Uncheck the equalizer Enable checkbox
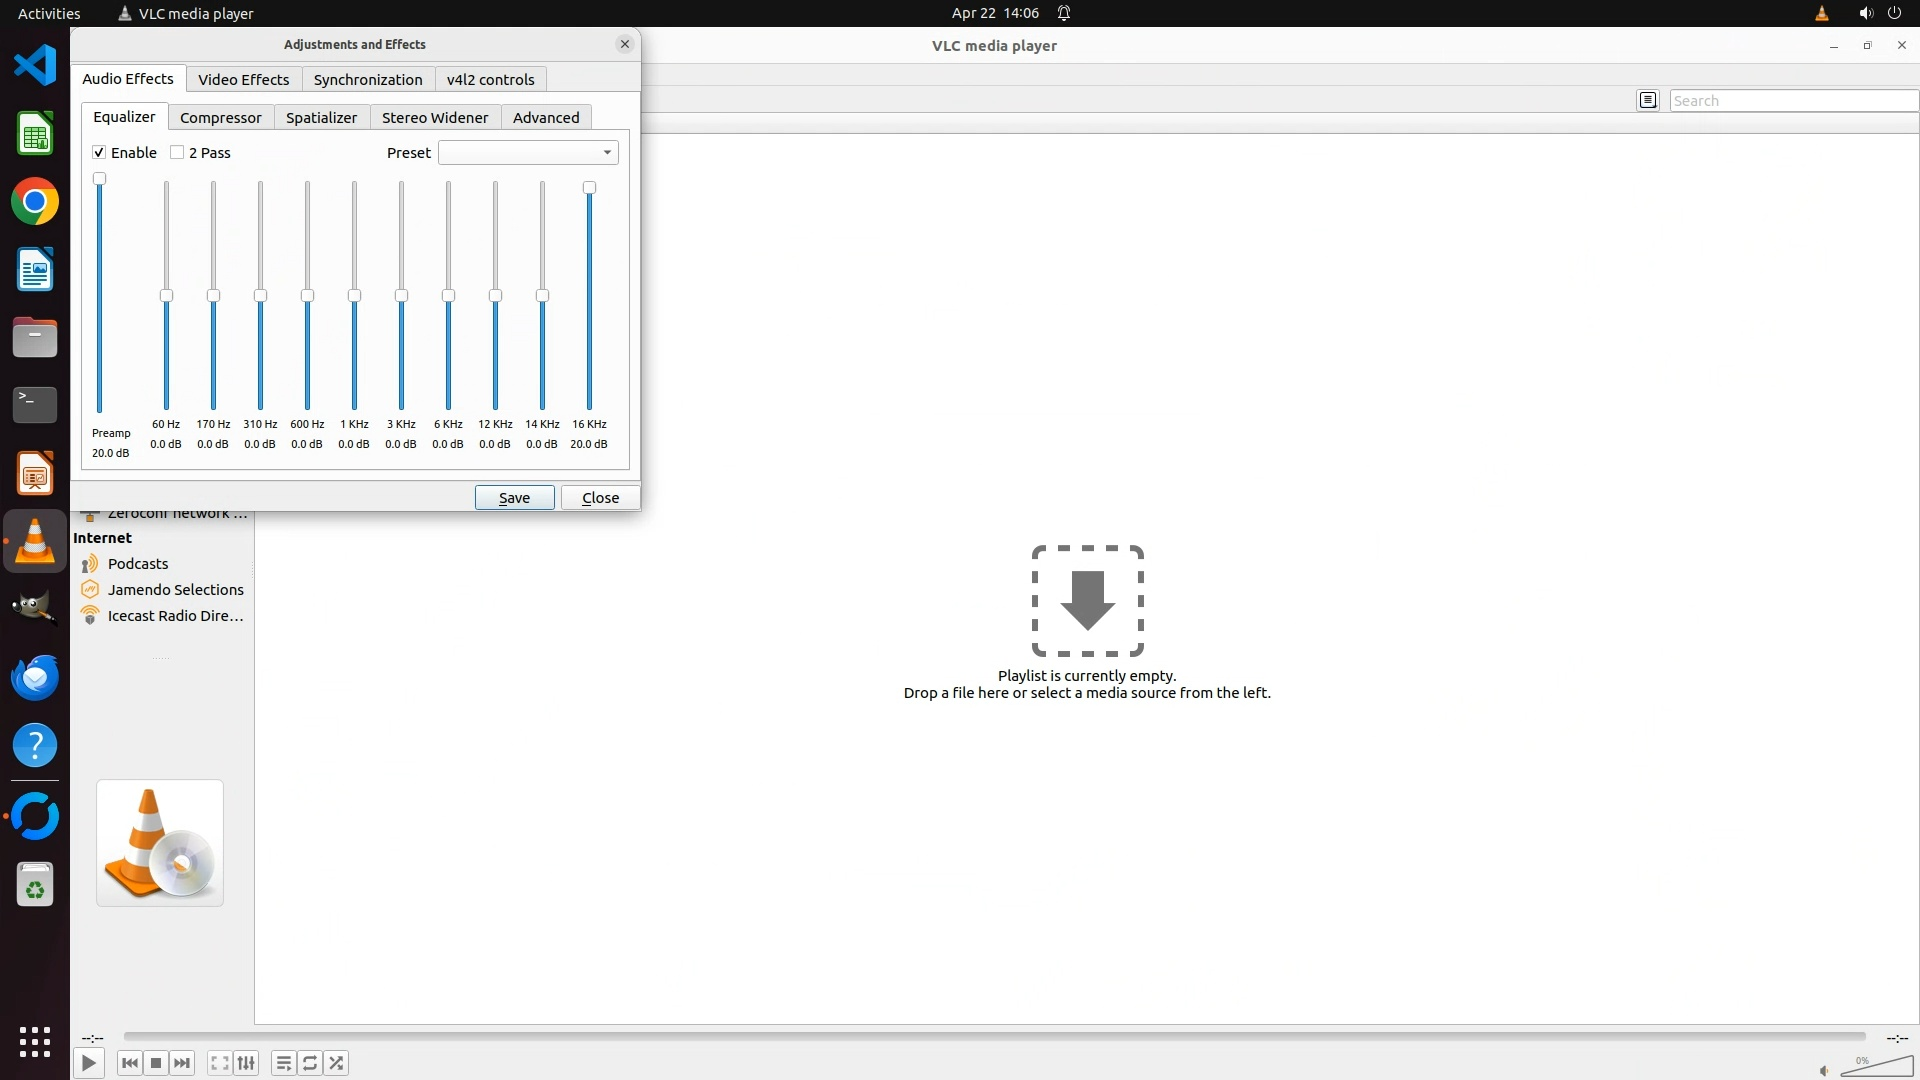The width and height of the screenshot is (1920, 1080). 99,152
